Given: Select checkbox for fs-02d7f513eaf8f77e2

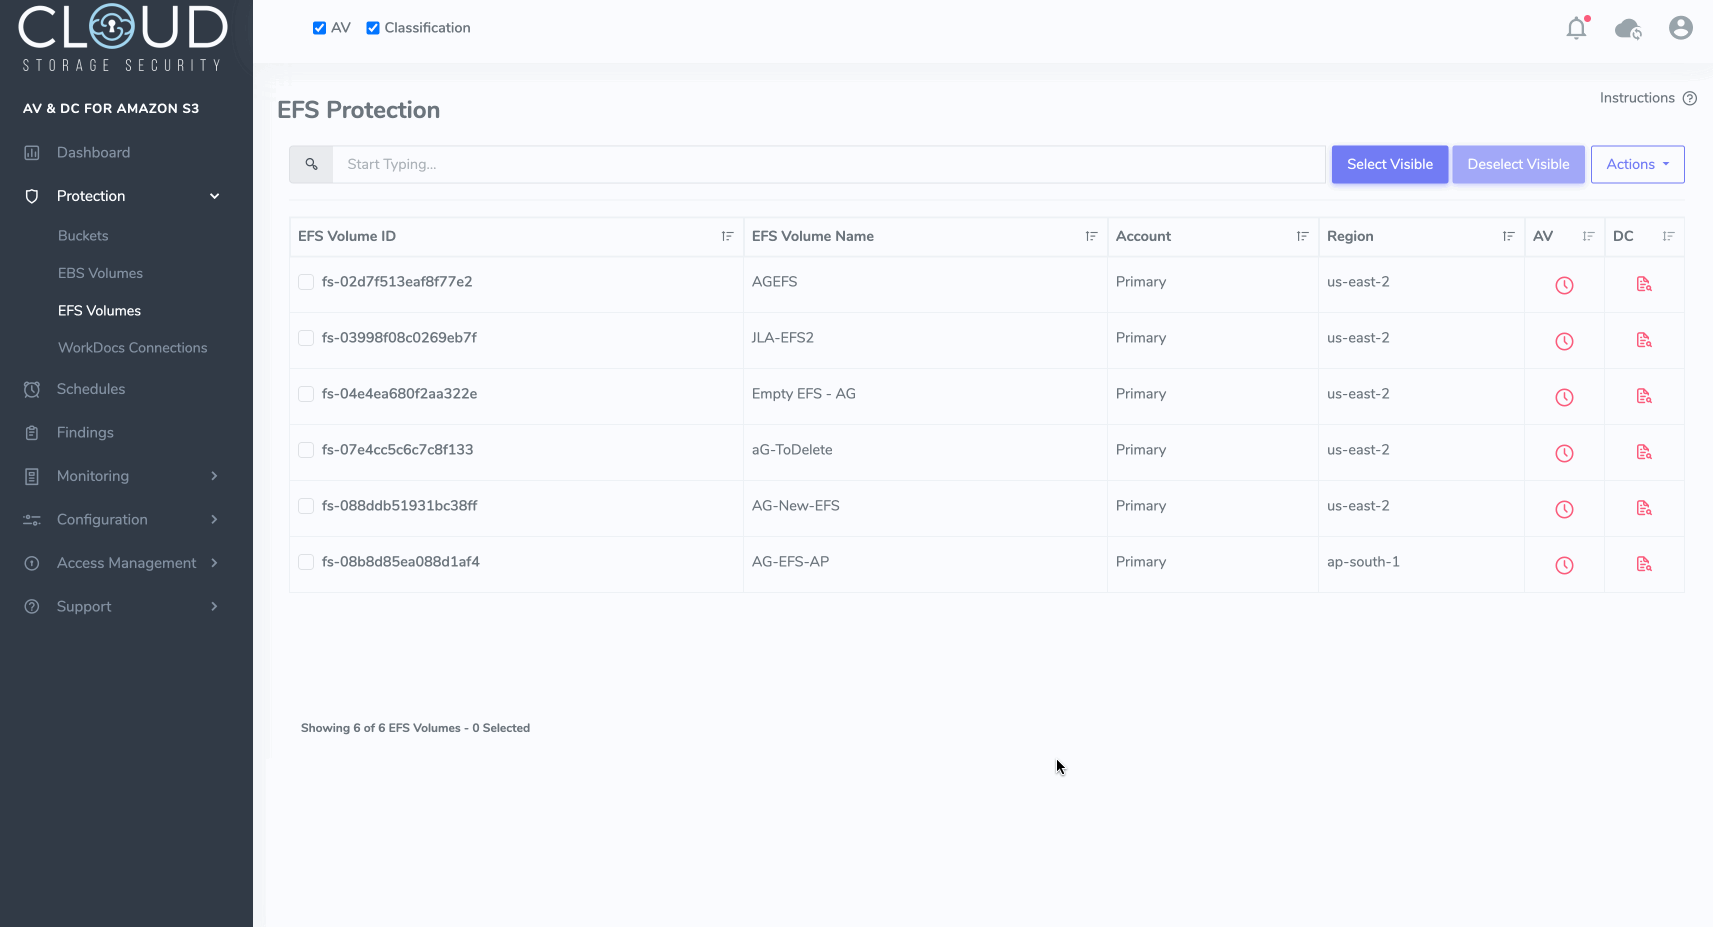Looking at the screenshot, I should click(x=306, y=283).
